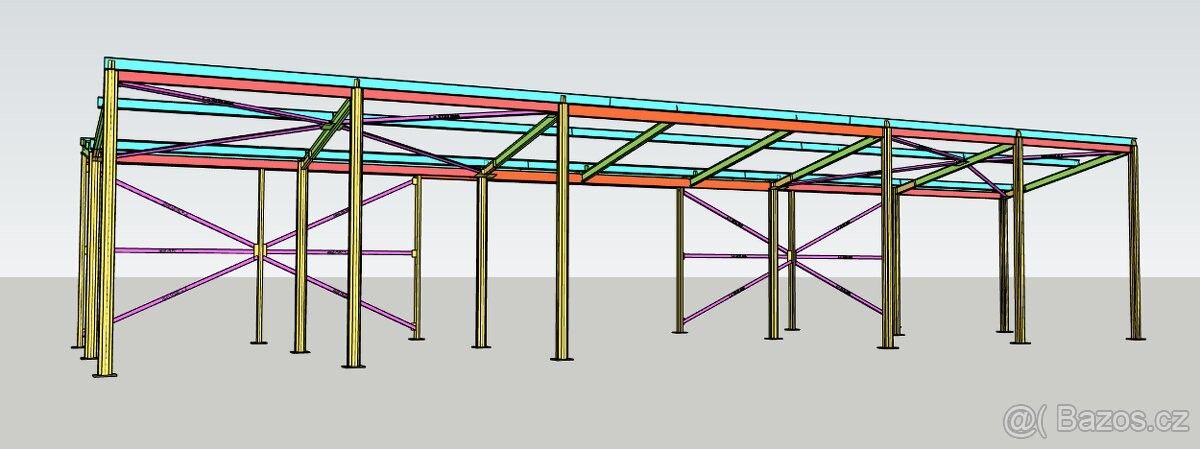
Task: Select the leftmost green roof rafter
Action: pyautogui.click(x=332, y=132)
